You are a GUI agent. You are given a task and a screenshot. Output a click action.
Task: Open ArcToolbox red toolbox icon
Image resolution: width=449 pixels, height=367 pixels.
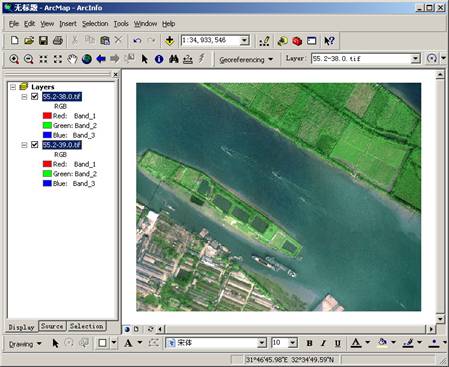(x=297, y=41)
